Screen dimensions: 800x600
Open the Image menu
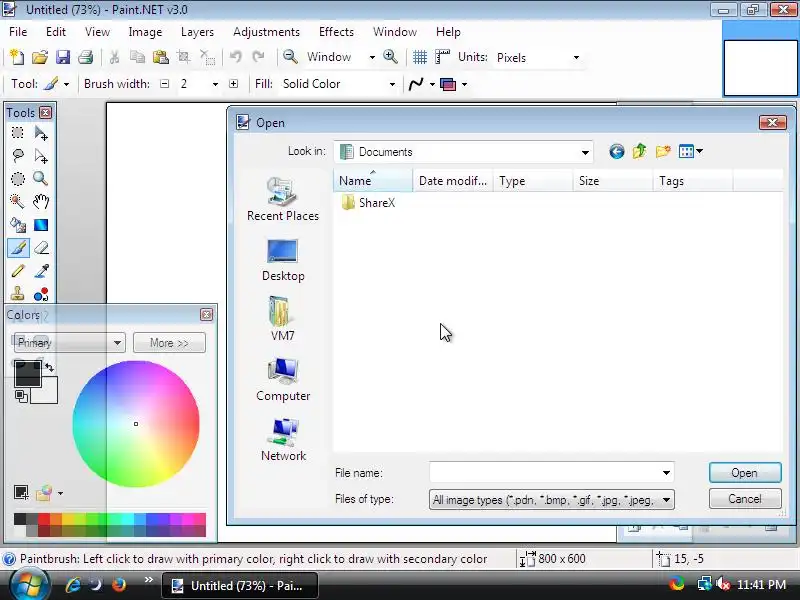(x=145, y=32)
